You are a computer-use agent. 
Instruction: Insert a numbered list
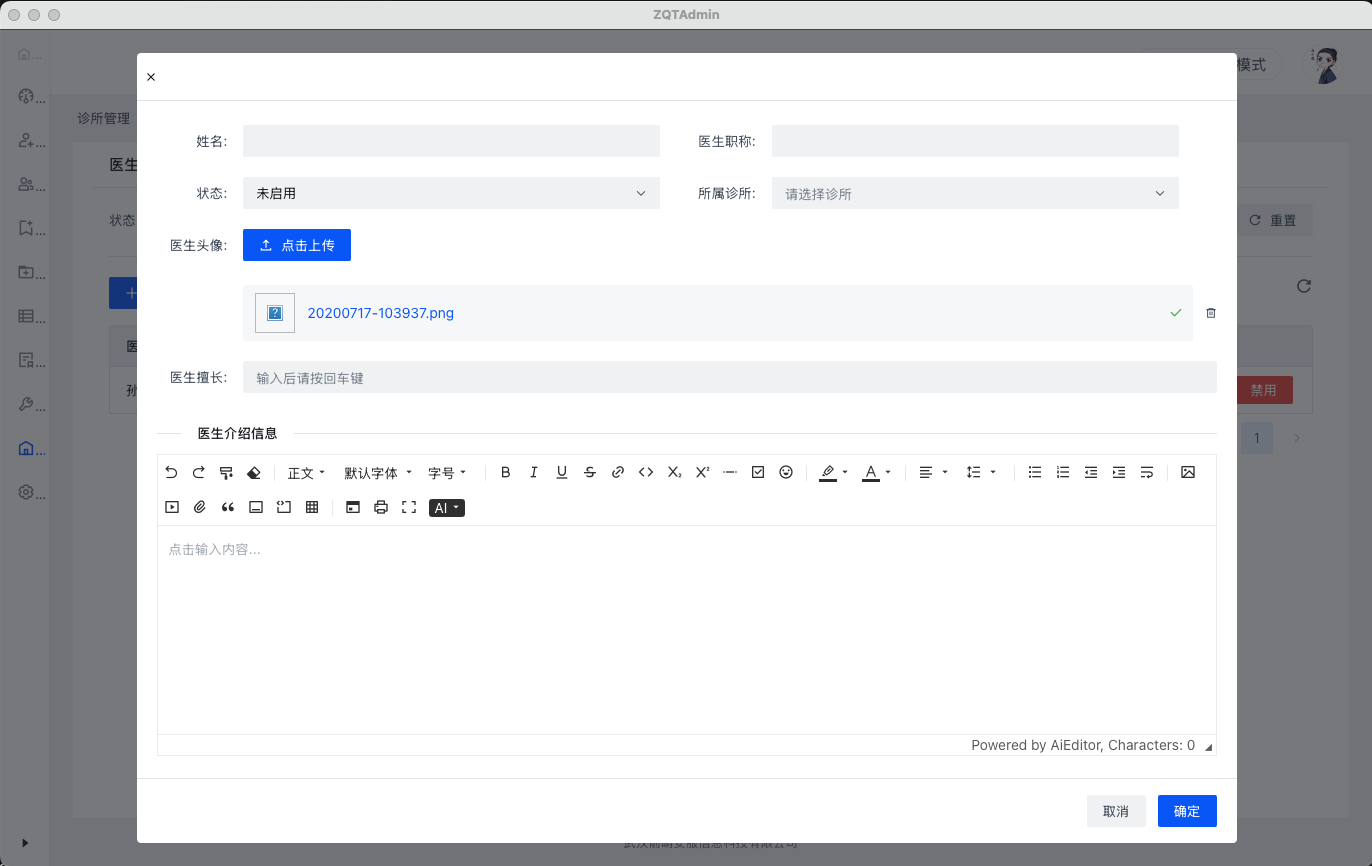[1063, 472]
